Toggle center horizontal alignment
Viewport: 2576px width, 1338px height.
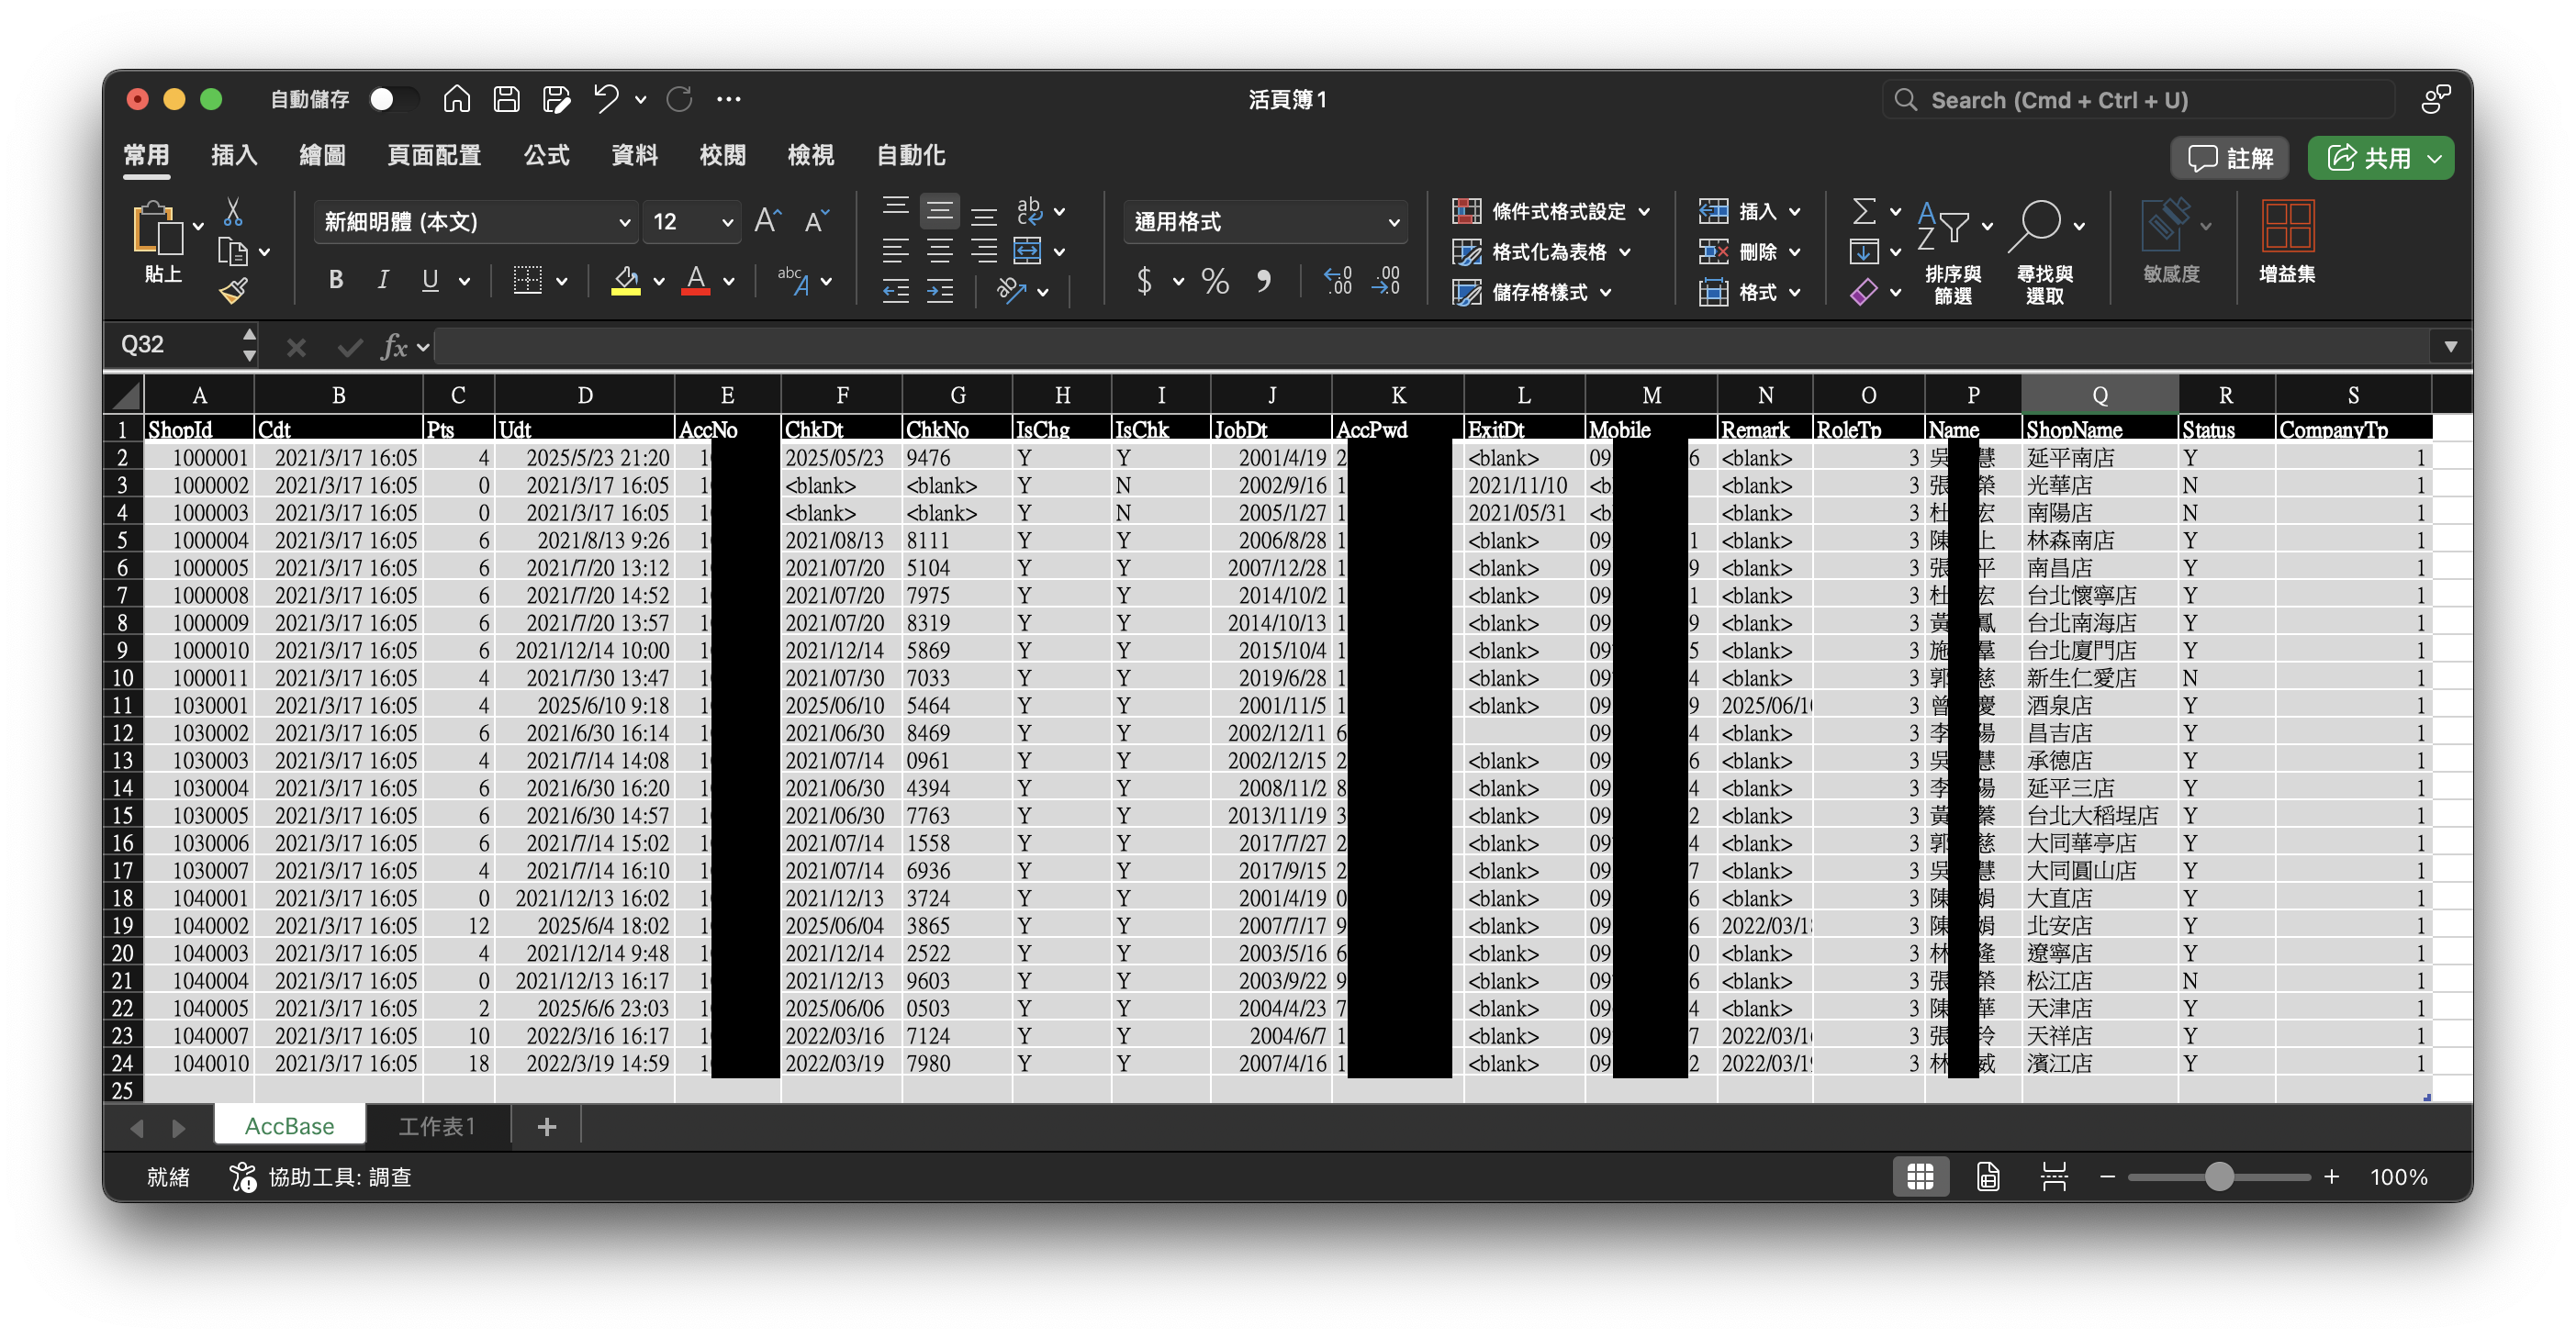(940, 250)
